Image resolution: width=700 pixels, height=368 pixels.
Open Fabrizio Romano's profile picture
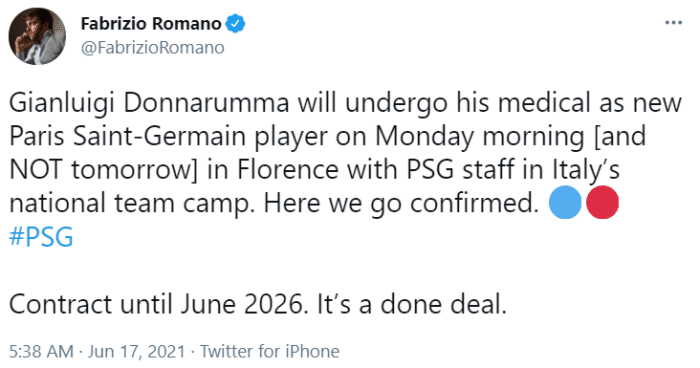coord(37,36)
